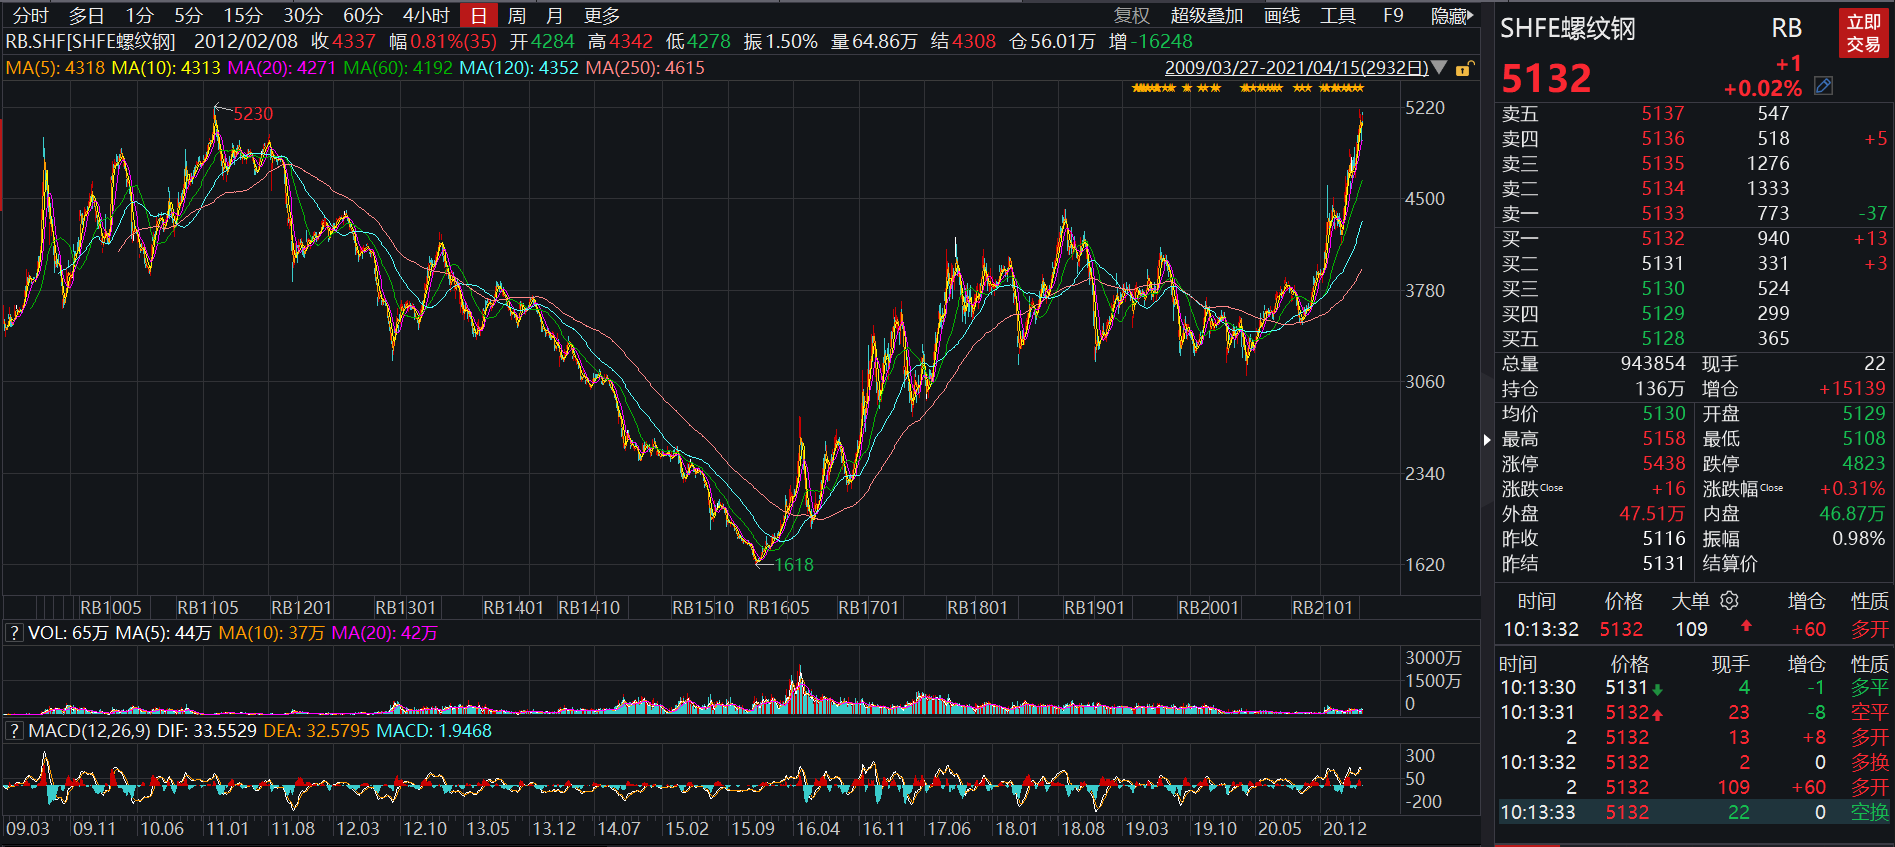Select the 10:13:33 tick row
This screenshot has height=847, width=1895.
(x=1694, y=812)
